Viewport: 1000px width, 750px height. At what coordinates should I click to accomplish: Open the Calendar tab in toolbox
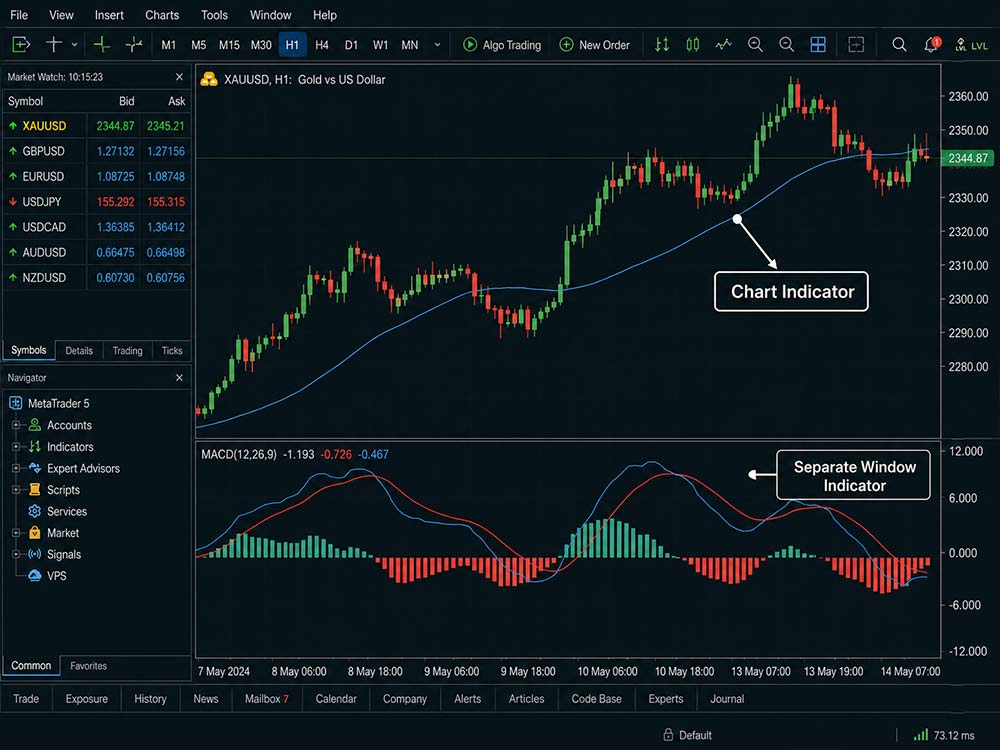coord(336,699)
